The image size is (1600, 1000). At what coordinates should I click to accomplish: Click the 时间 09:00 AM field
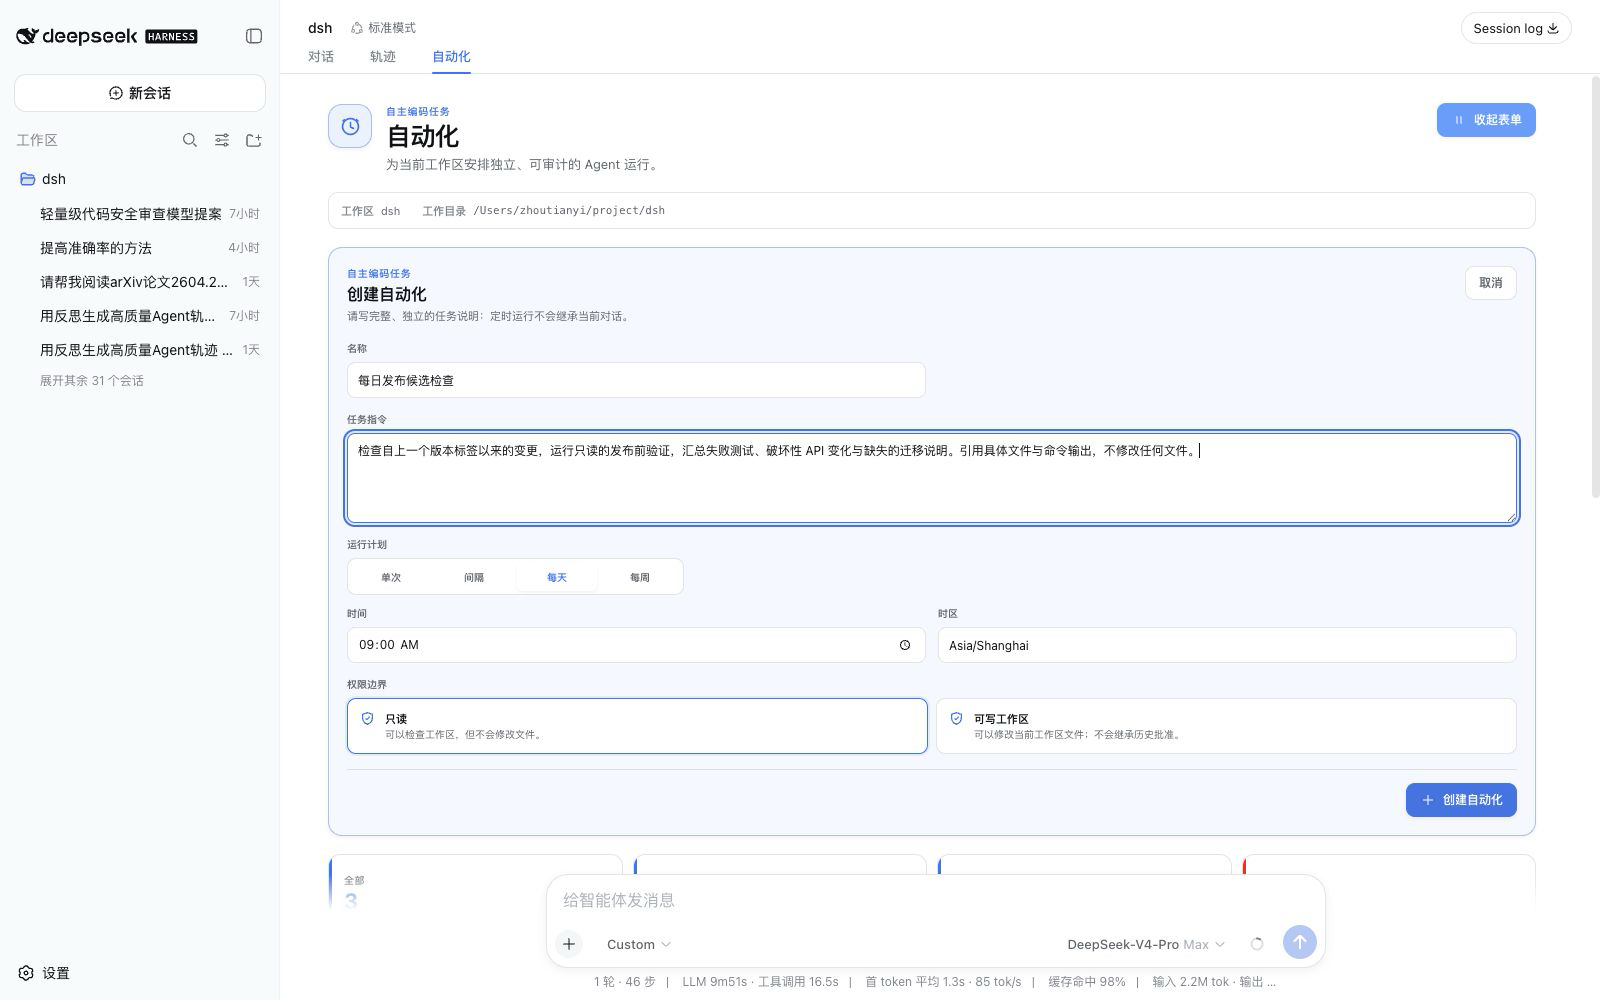coord(636,645)
